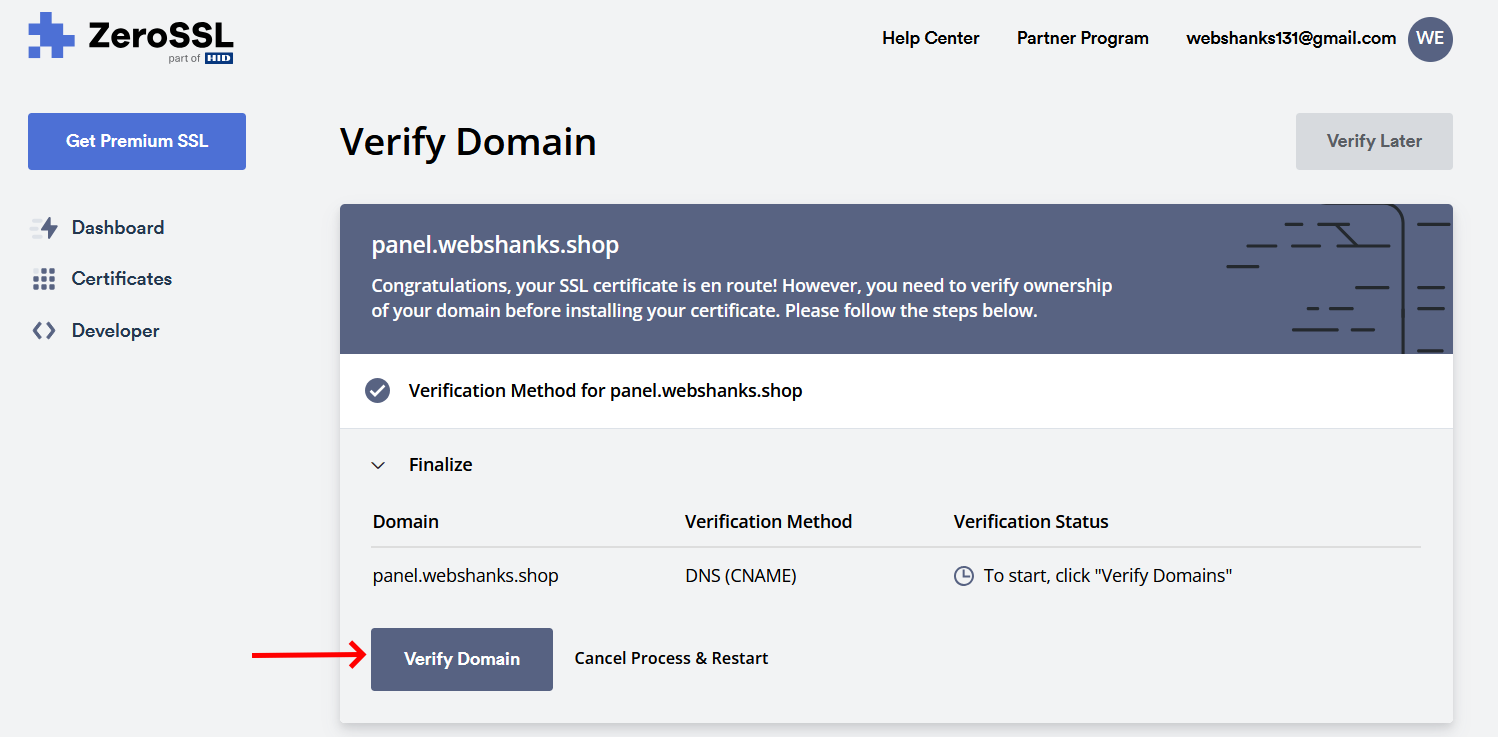Click the 'To start, click Verify Domains' status

coord(1108,576)
